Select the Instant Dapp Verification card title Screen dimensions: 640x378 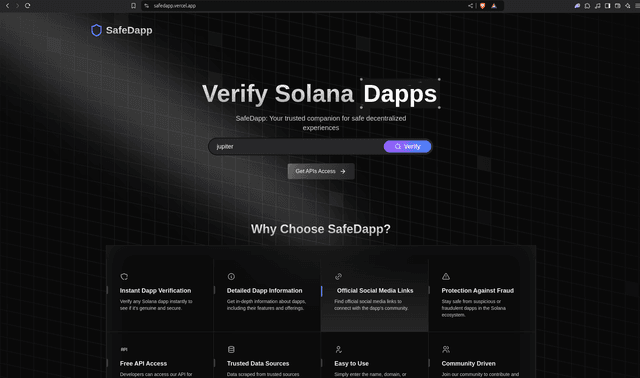click(x=156, y=291)
